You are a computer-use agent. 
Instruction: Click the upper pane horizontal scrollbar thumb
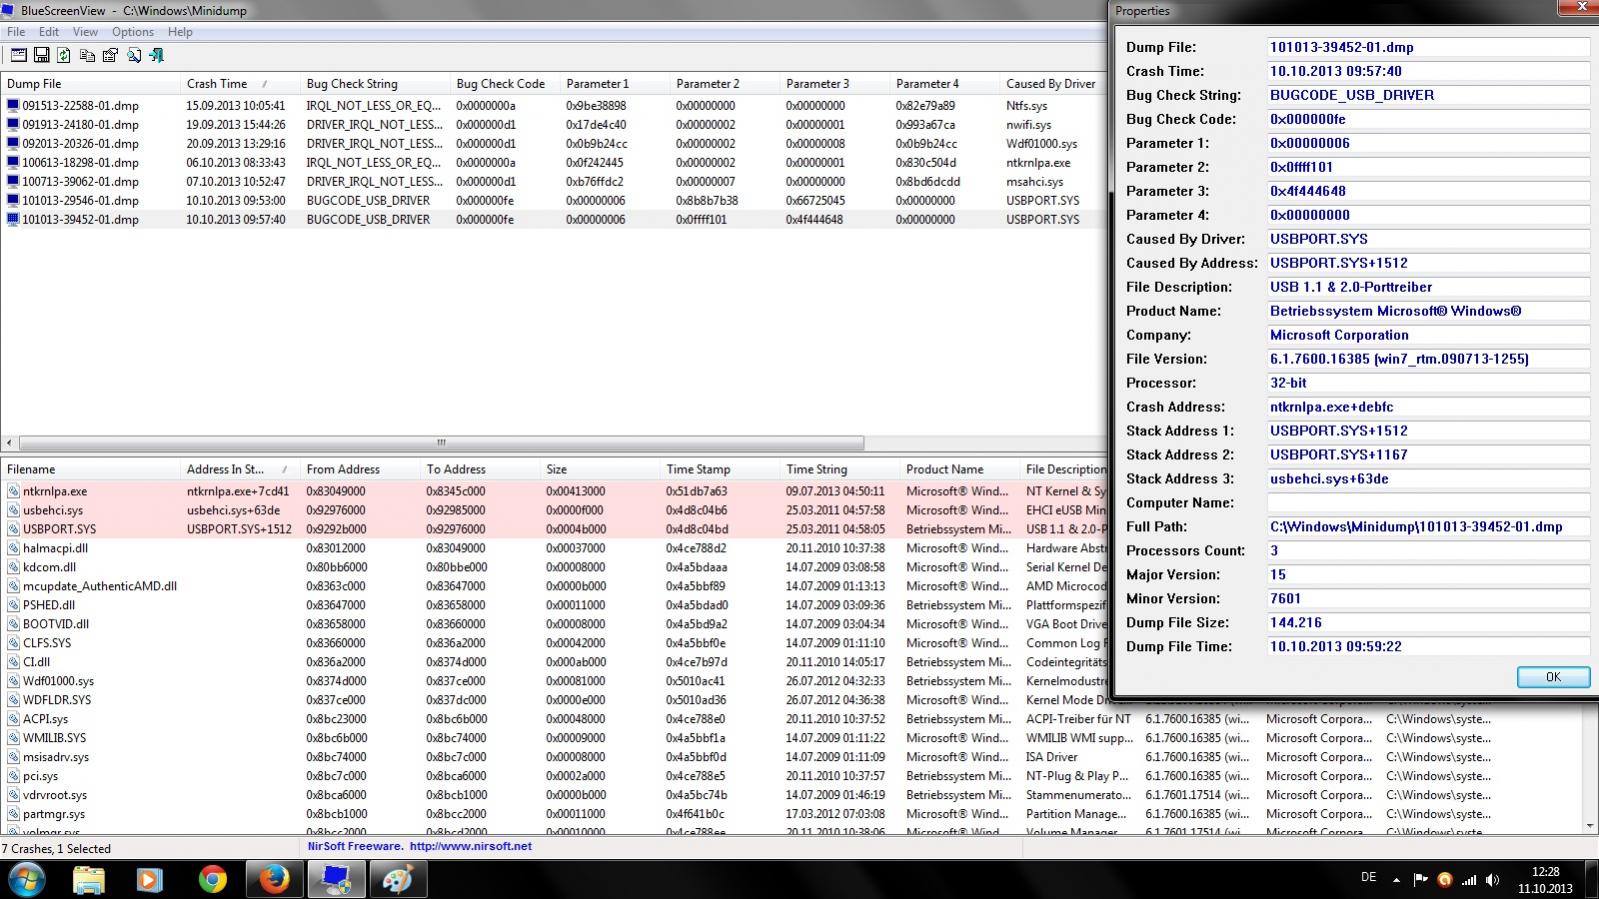pyautogui.click(x=441, y=443)
